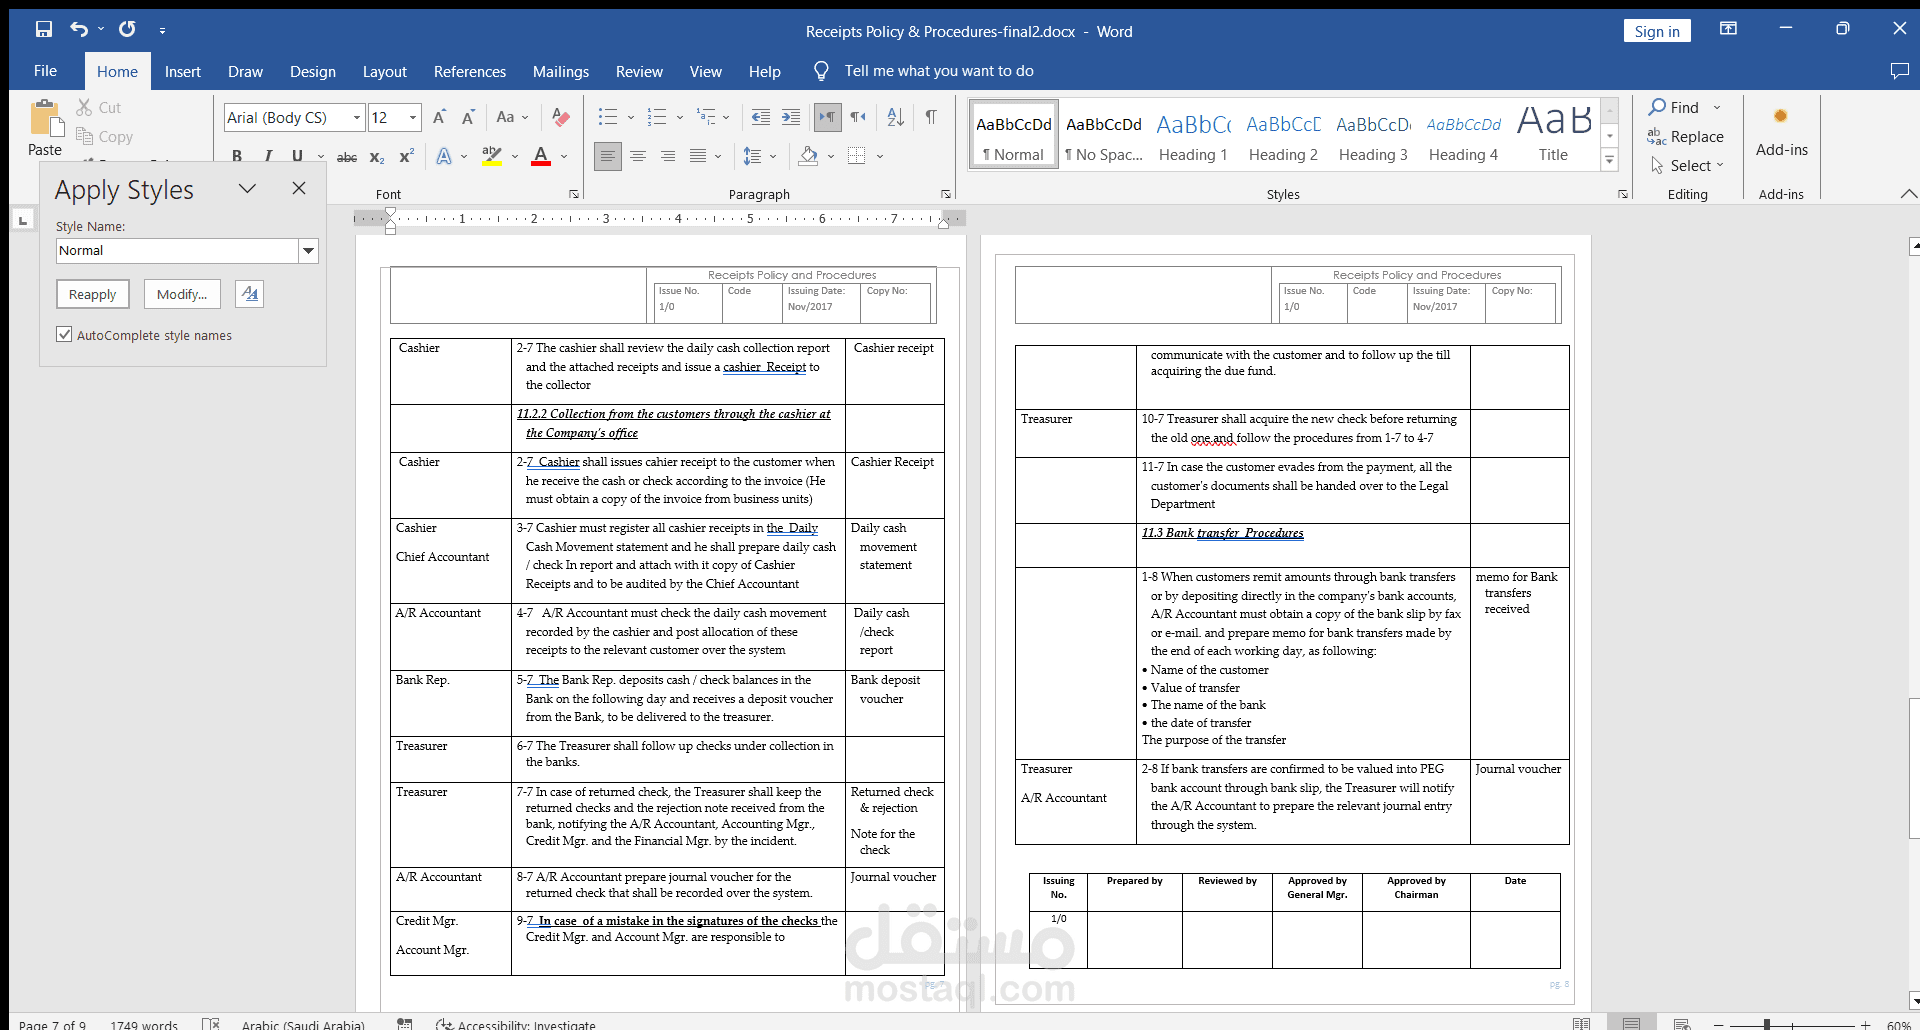This screenshot has height=1030, width=1920.
Task: Open Apply Styles pane options arrow
Action: pyautogui.click(x=248, y=188)
